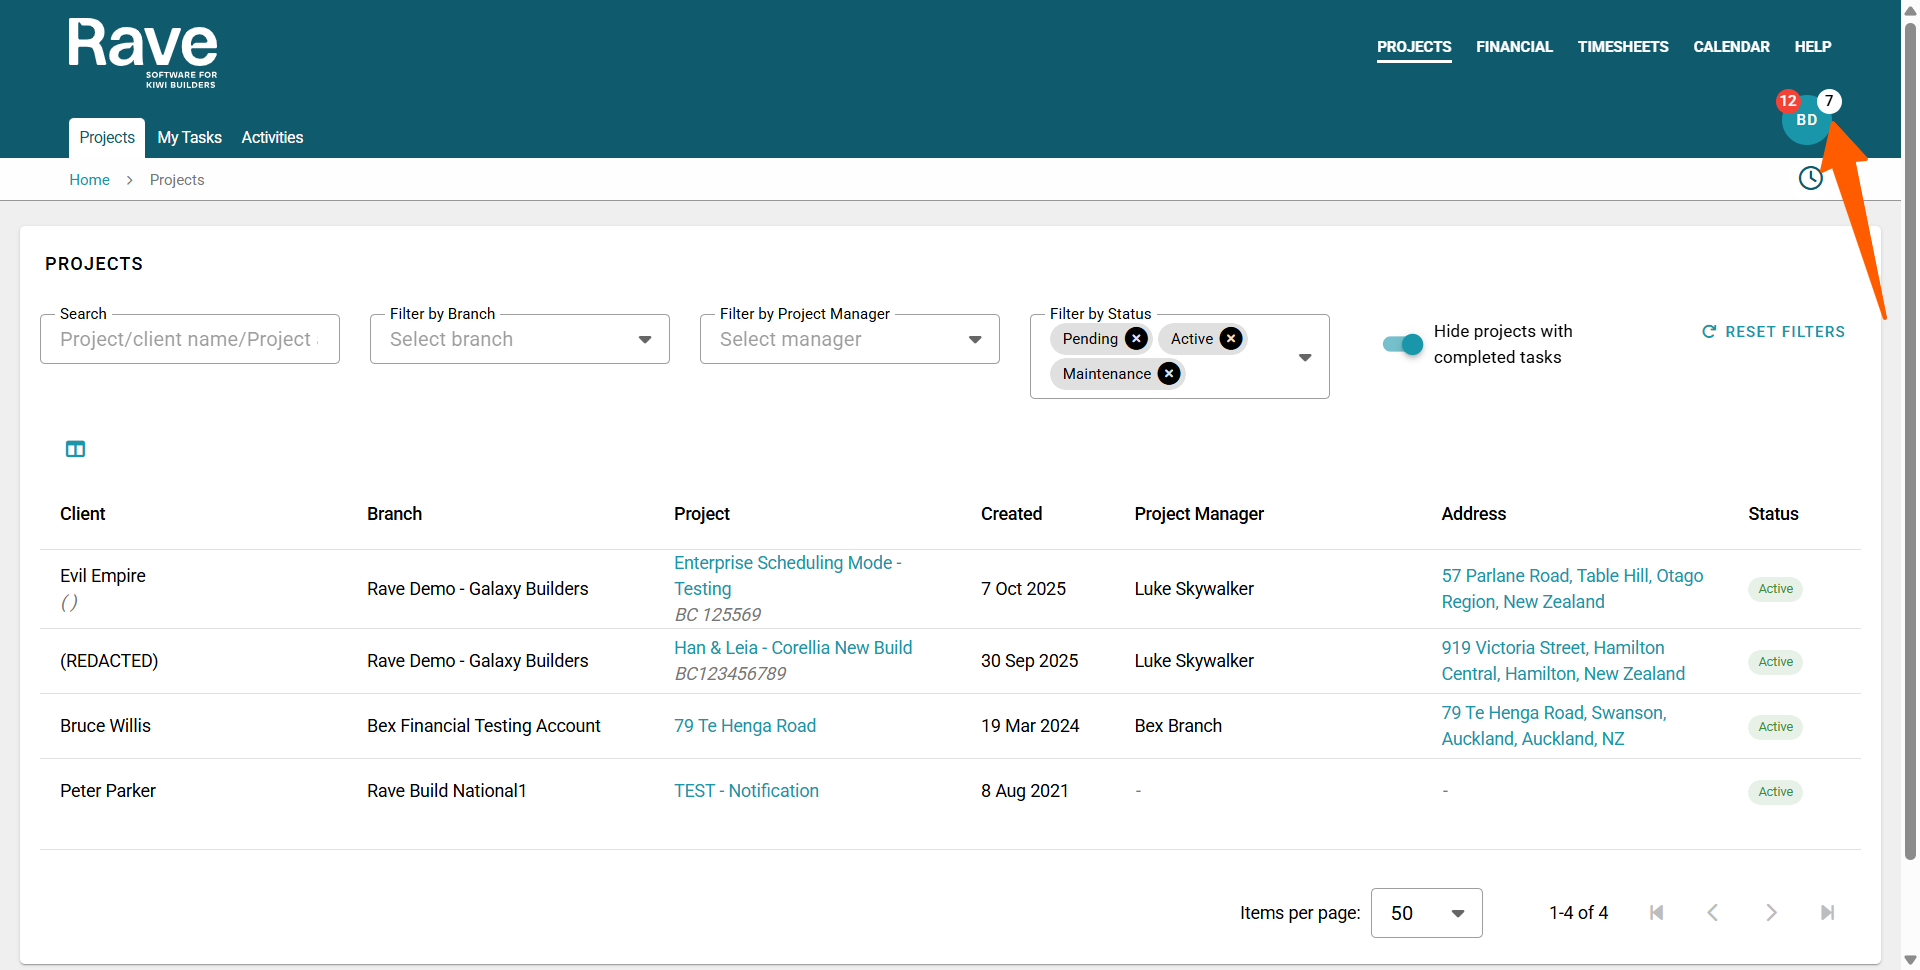This screenshot has height=970, width=1920.
Task: Open the Han & Leia - Corellia New Build project
Action: pos(792,648)
